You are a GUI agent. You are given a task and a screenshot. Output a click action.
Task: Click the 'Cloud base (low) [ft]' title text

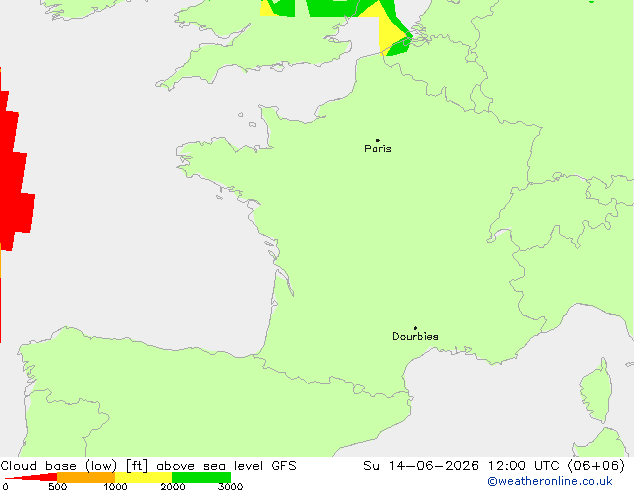[x=74, y=466]
